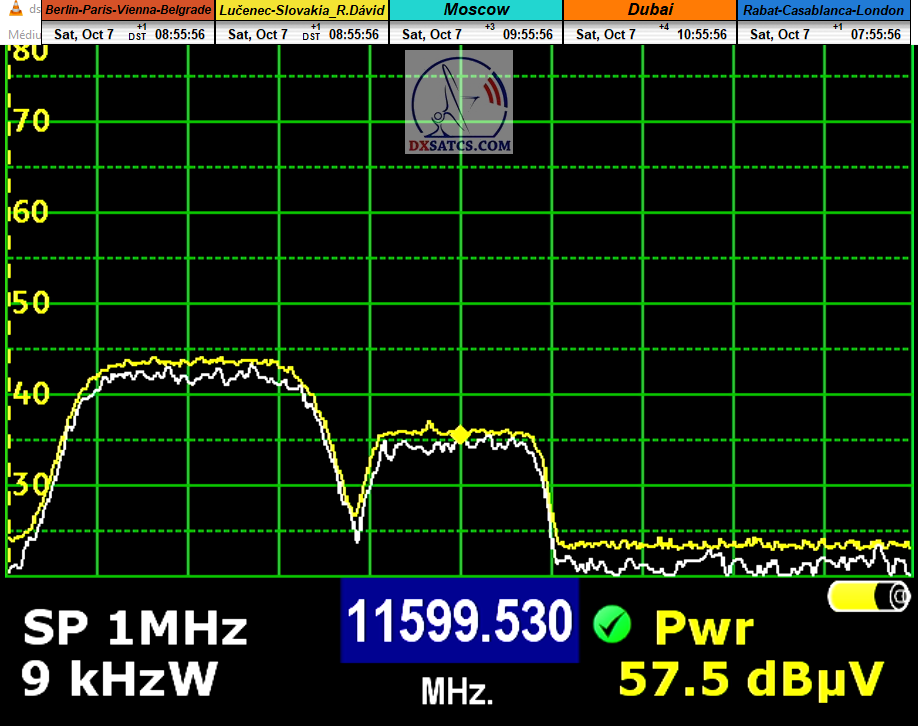Click the 9 kHzW bandwidth label
This screenshot has height=726, width=918.
click(119, 679)
